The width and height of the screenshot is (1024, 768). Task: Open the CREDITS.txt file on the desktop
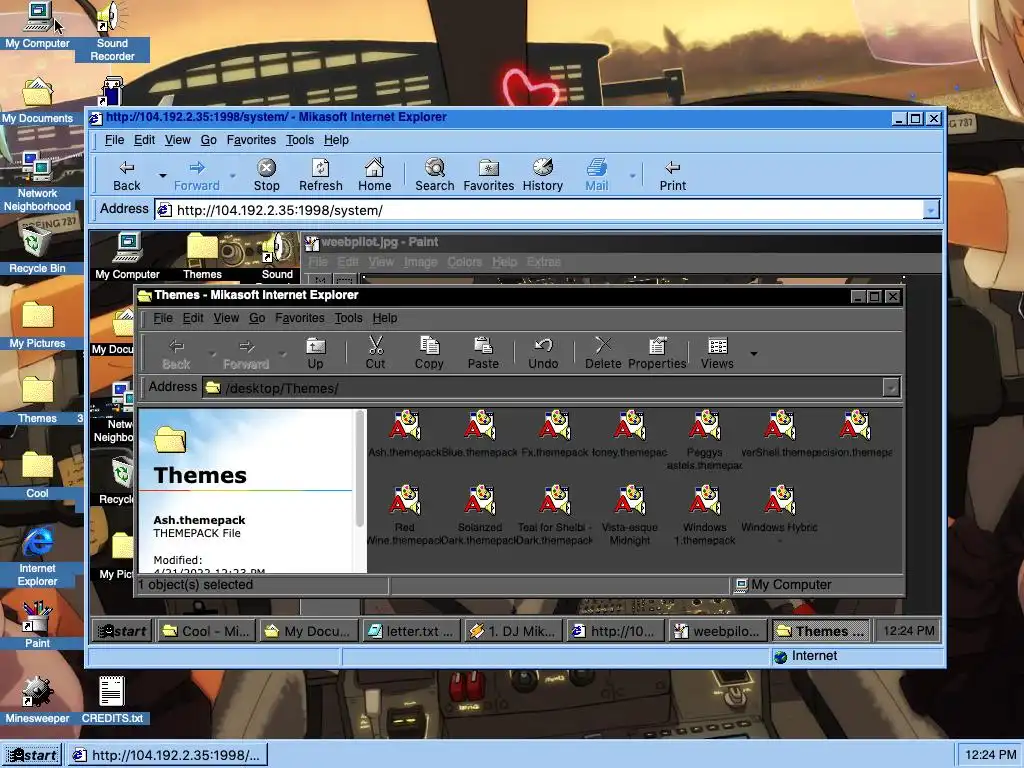tap(112, 699)
